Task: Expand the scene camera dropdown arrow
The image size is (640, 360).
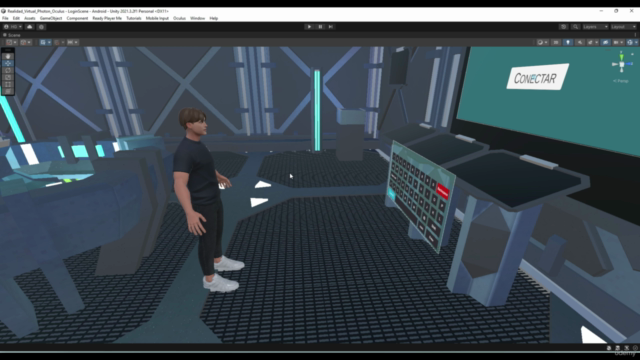Action: point(621,42)
